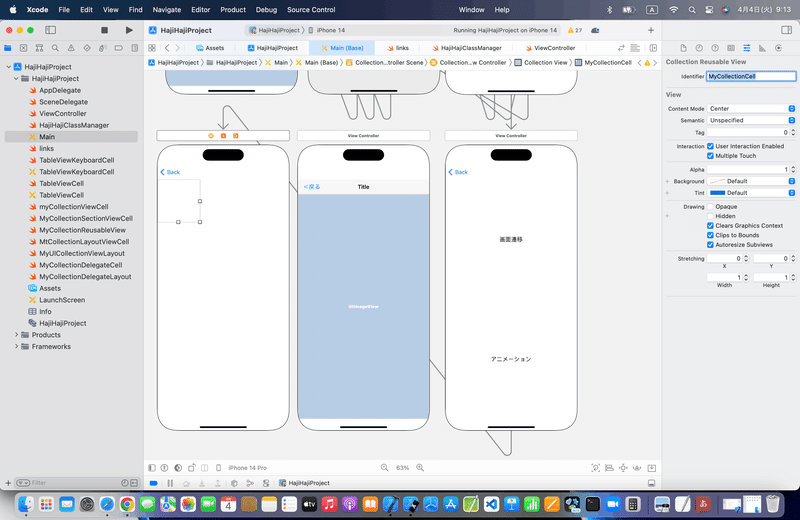Screen dimensions: 800x520
Task: Show the Size inspector ruler icon
Action: [762, 48]
